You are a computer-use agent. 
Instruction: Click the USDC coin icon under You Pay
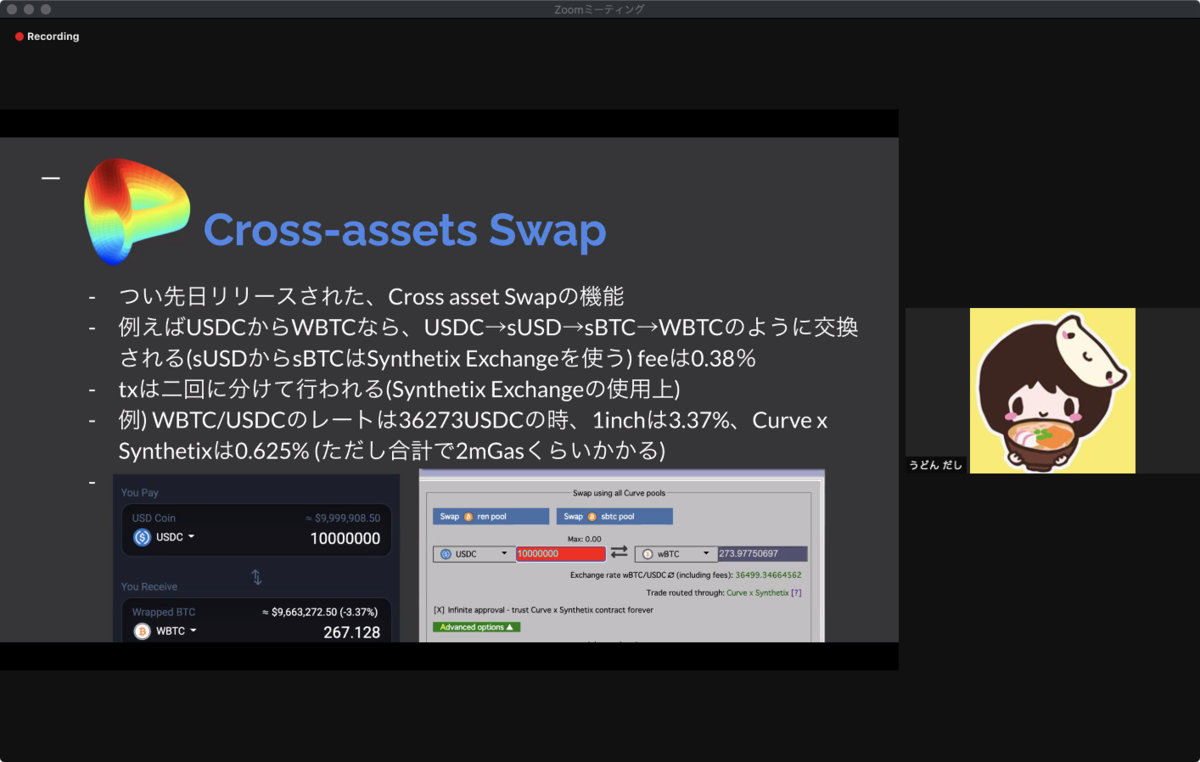[x=142, y=537]
